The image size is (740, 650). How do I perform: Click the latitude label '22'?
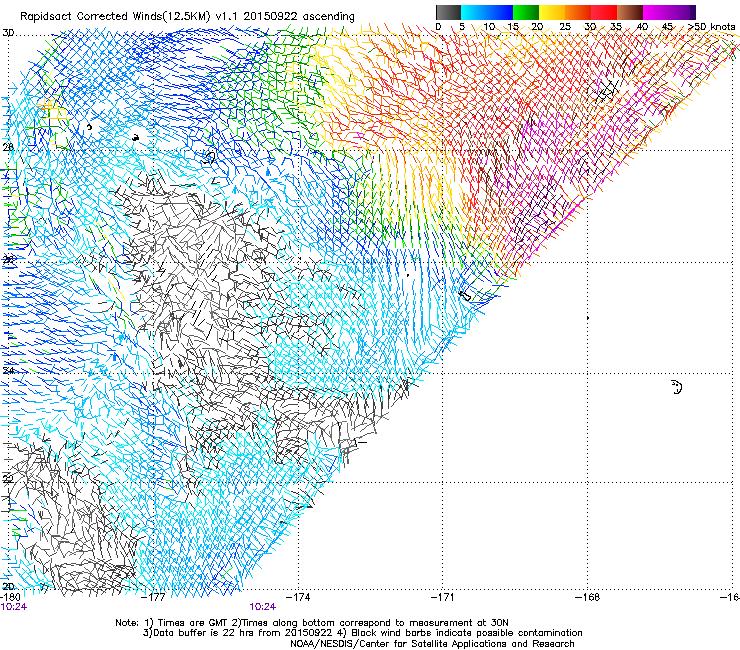(8, 479)
